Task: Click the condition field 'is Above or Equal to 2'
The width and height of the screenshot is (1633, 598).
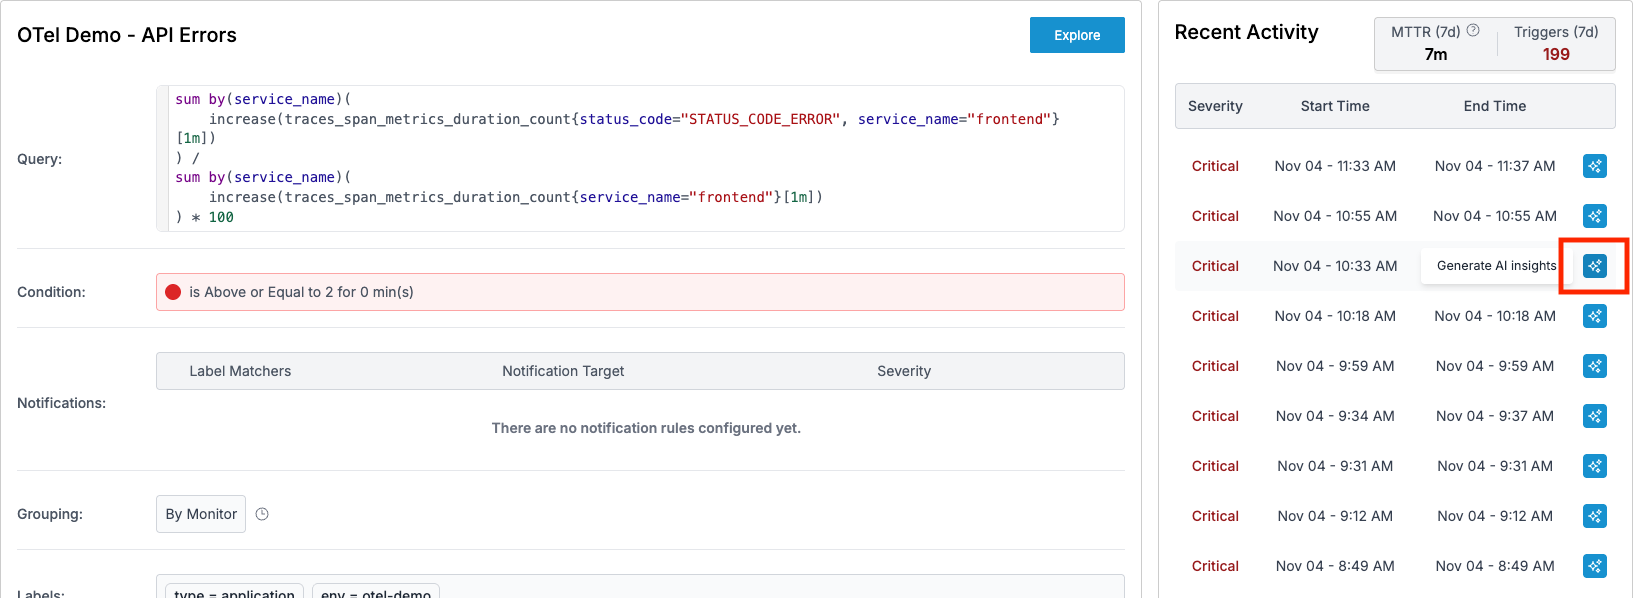Action: [640, 292]
